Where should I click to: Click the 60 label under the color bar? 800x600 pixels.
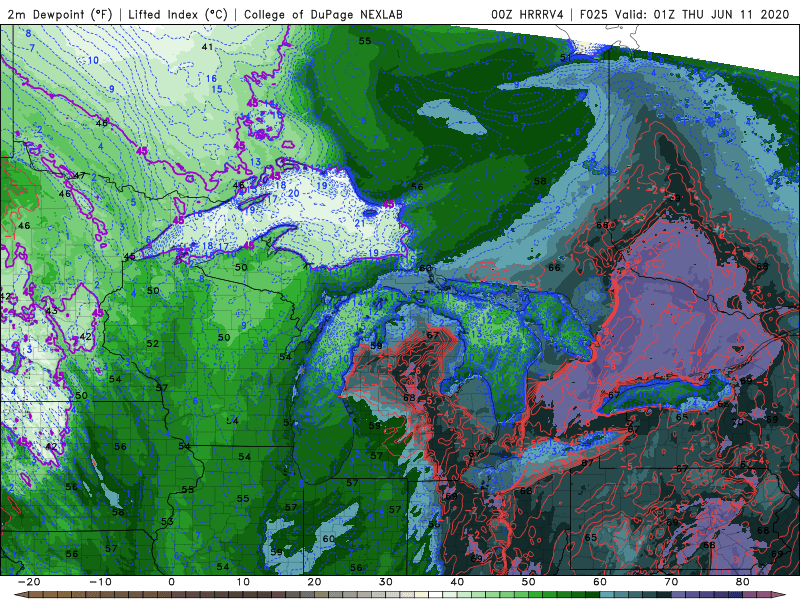(600, 582)
